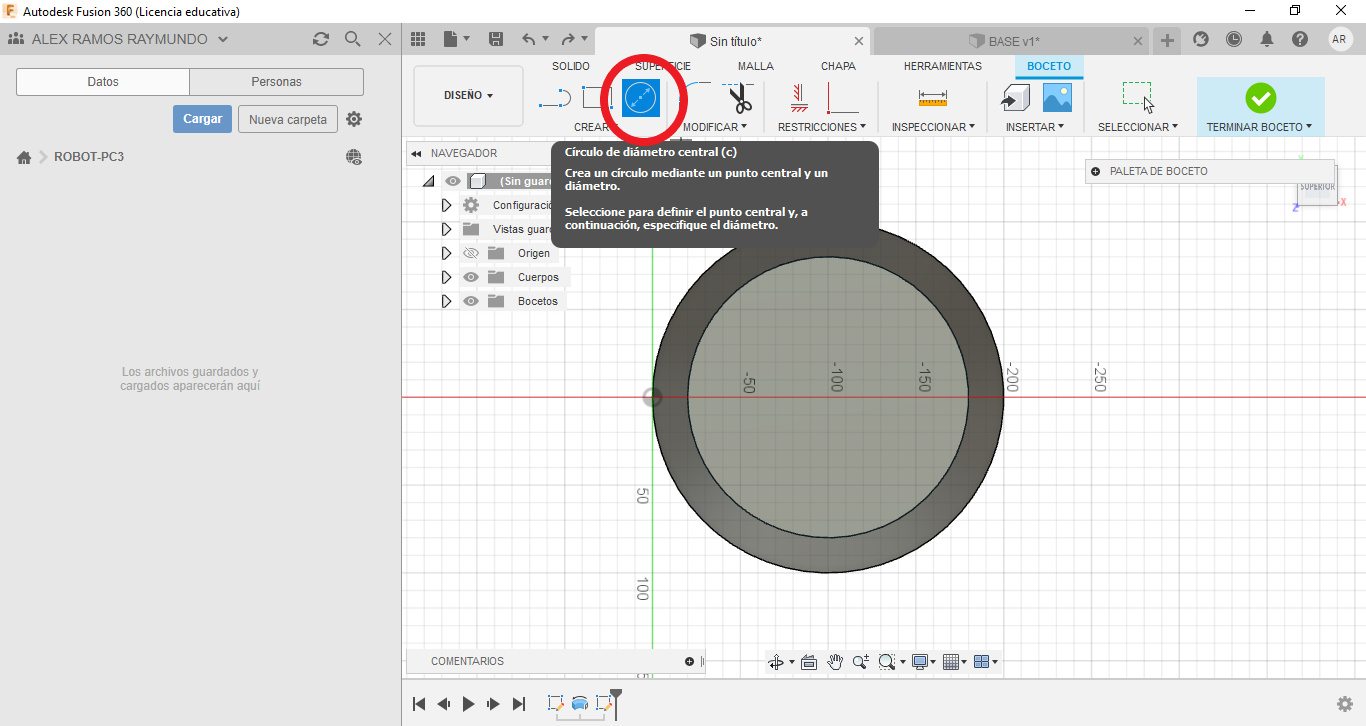Expand the Bocetos tree node
The width and height of the screenshot is (1366, 726).
click(446, 301)
